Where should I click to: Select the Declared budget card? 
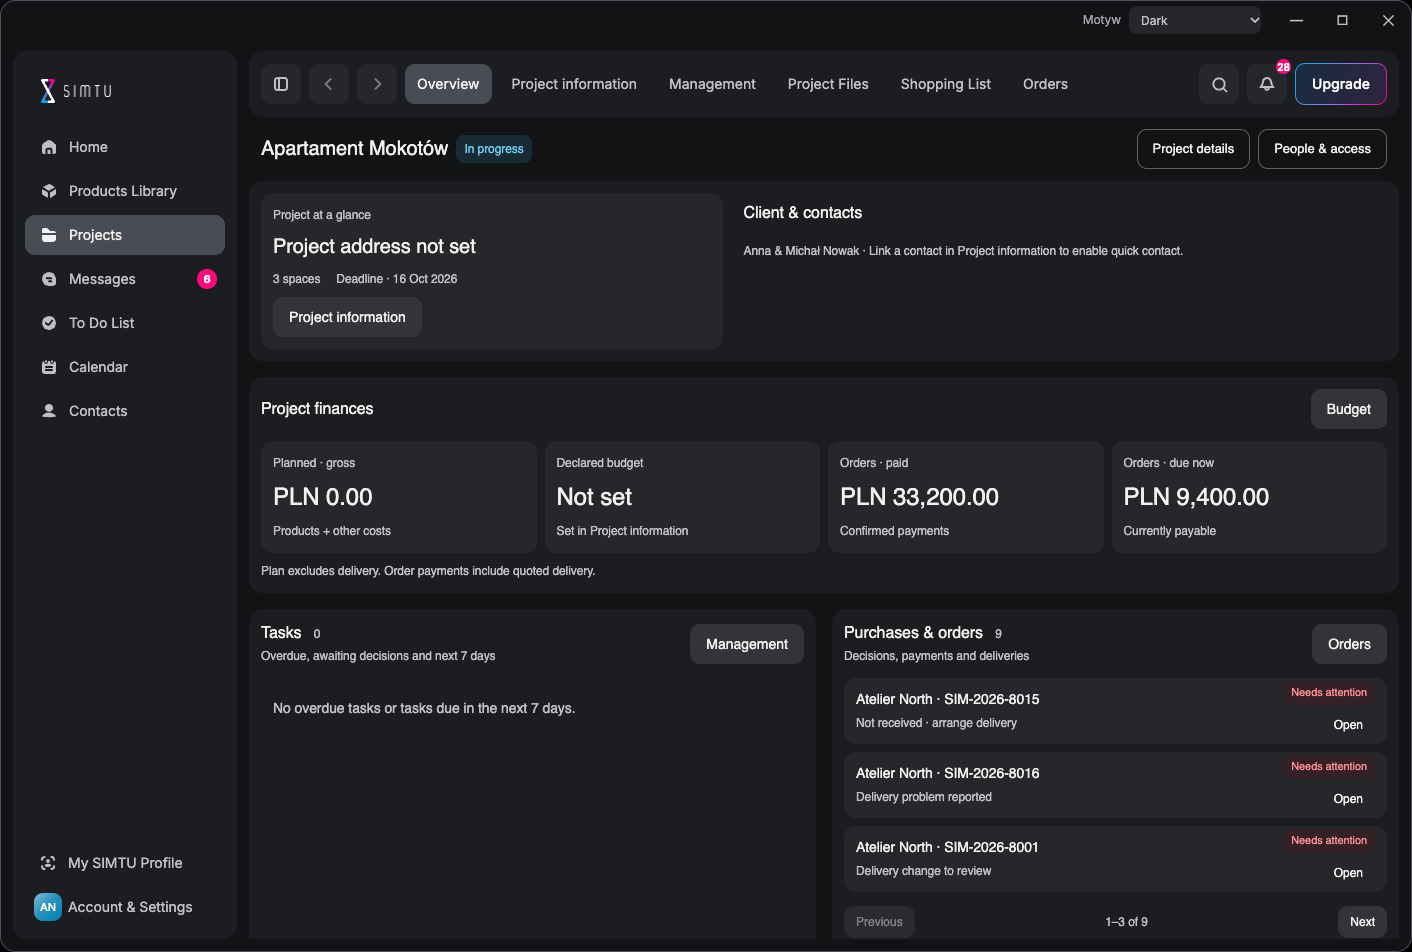[x=682, y=497]
